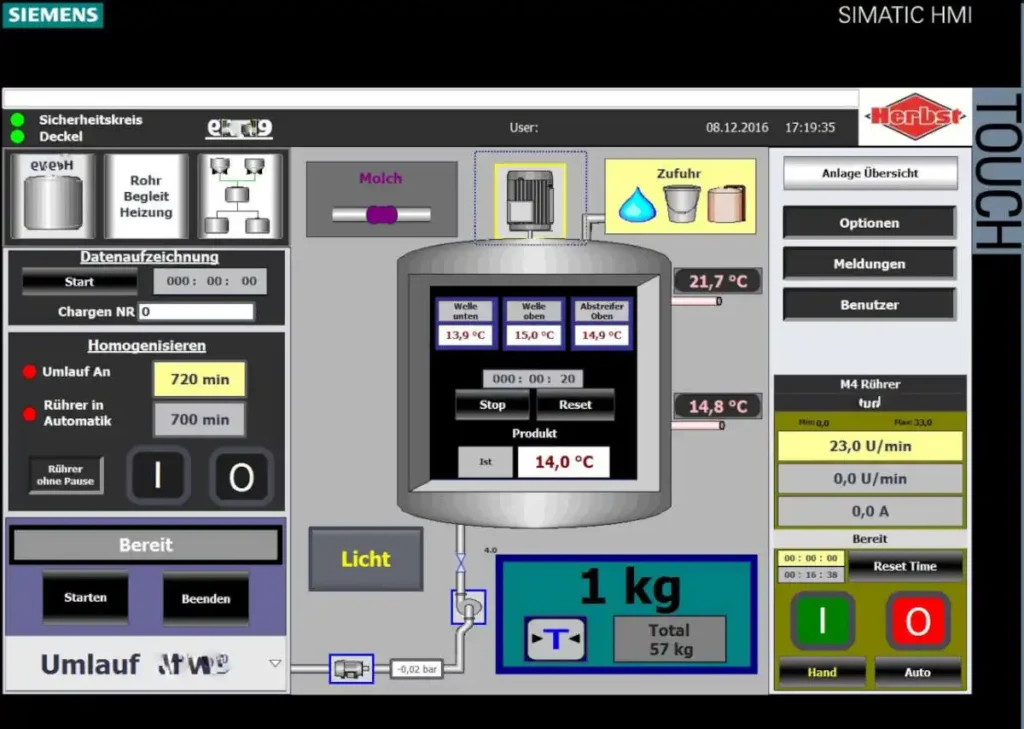Image resolution: width=1024 pixels, height=729 pixels.
Task: Click the upper jacket temperature bar under 21,7 °C
Action: (x=696, y=301)
